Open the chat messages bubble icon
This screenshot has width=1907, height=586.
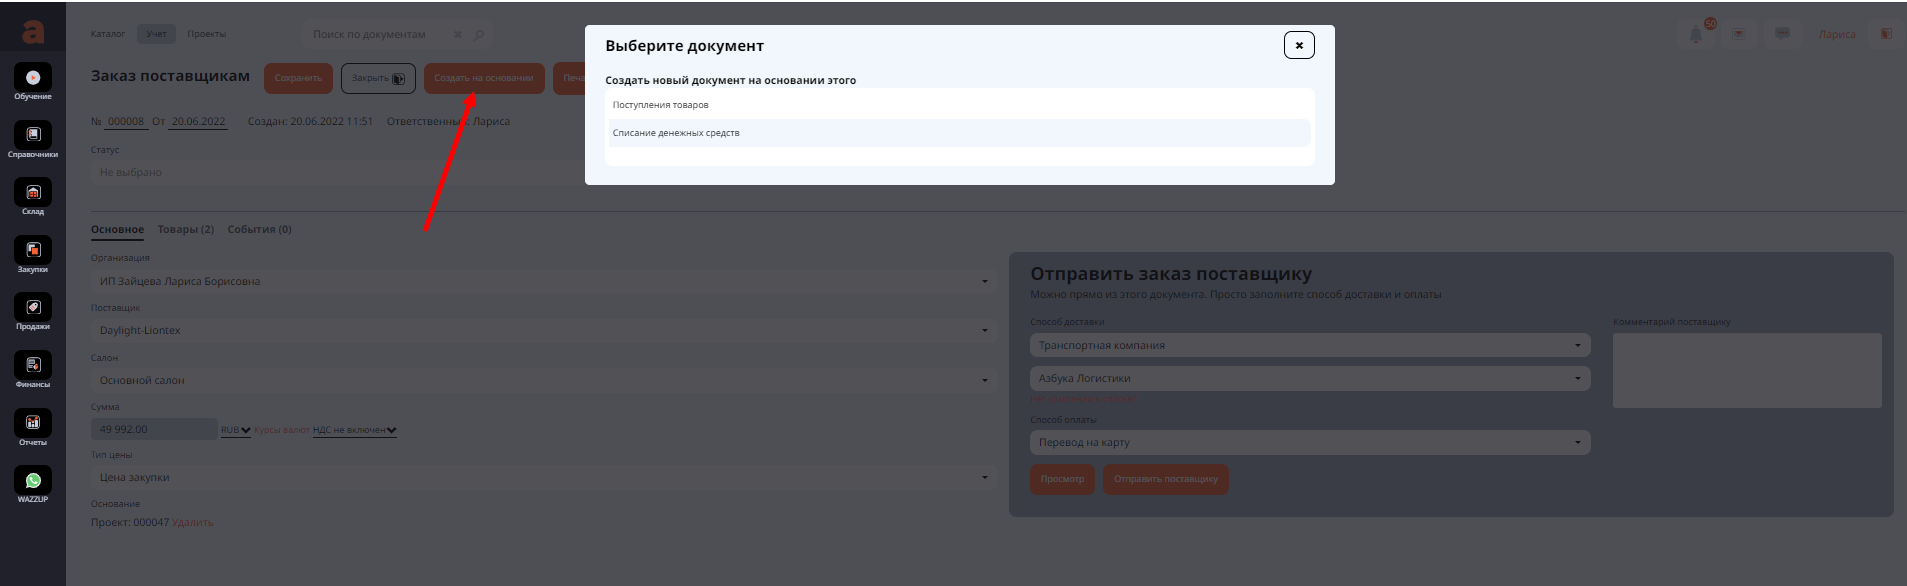tap(1782, 34)
